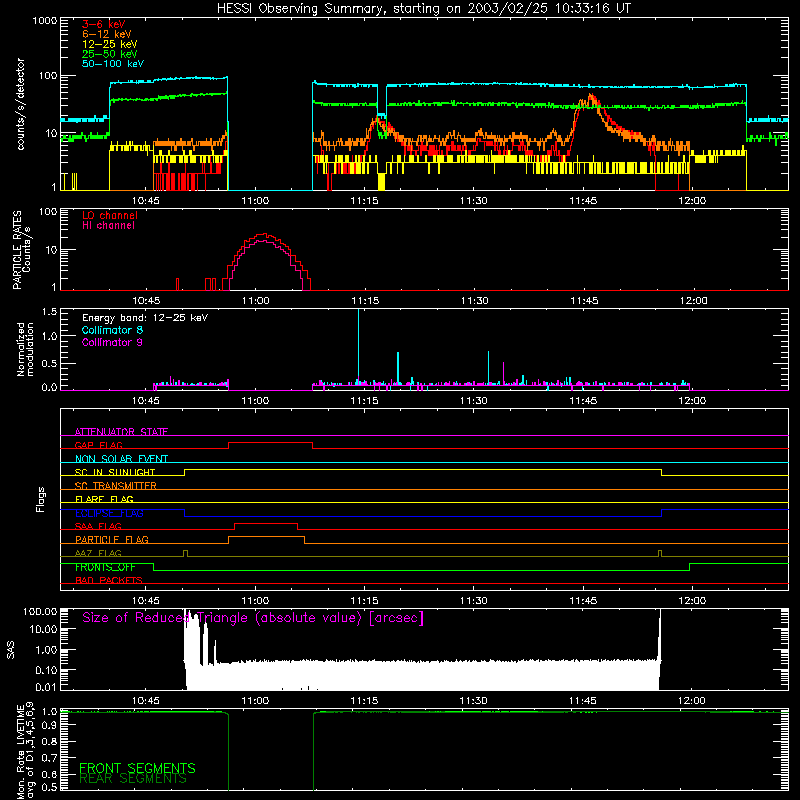Click the '0.5' tick on the livetime axis

coord(49,787)
